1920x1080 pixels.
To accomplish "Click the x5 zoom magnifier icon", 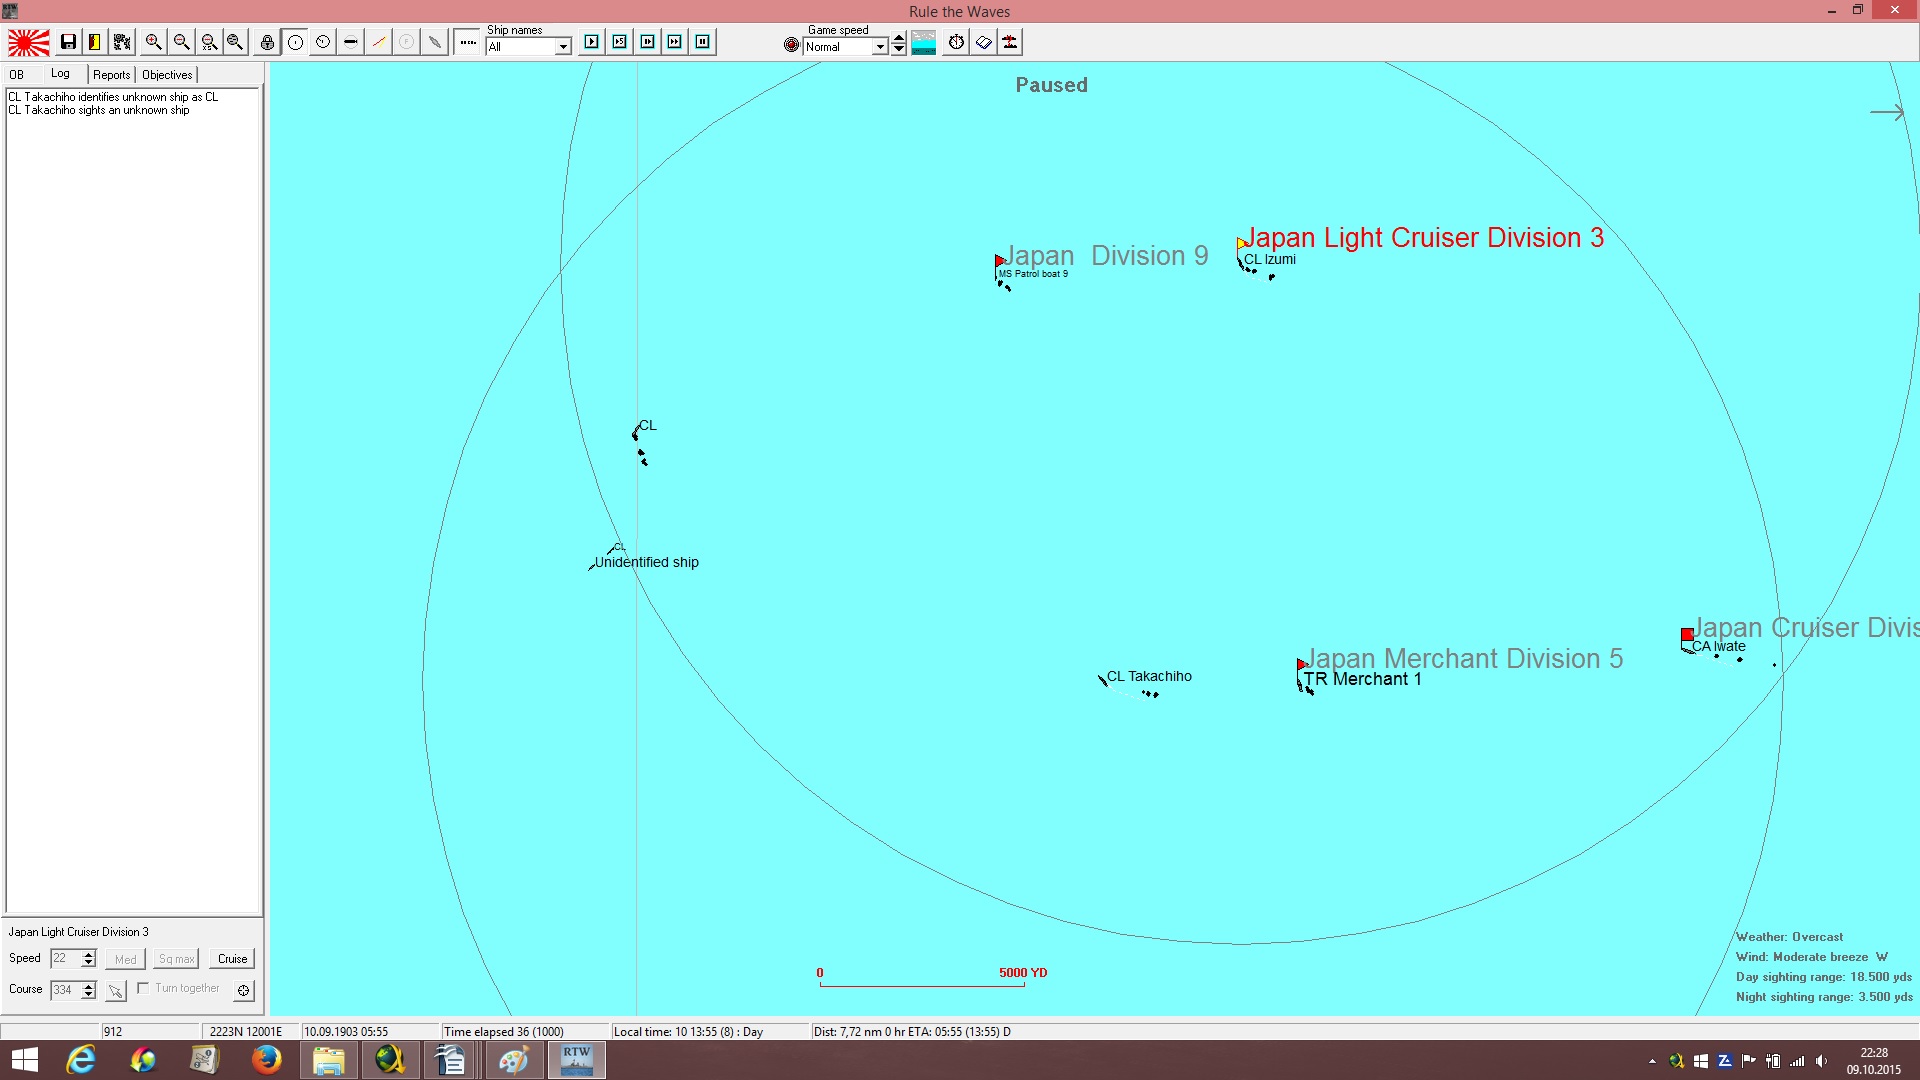I will pos(209,42).
